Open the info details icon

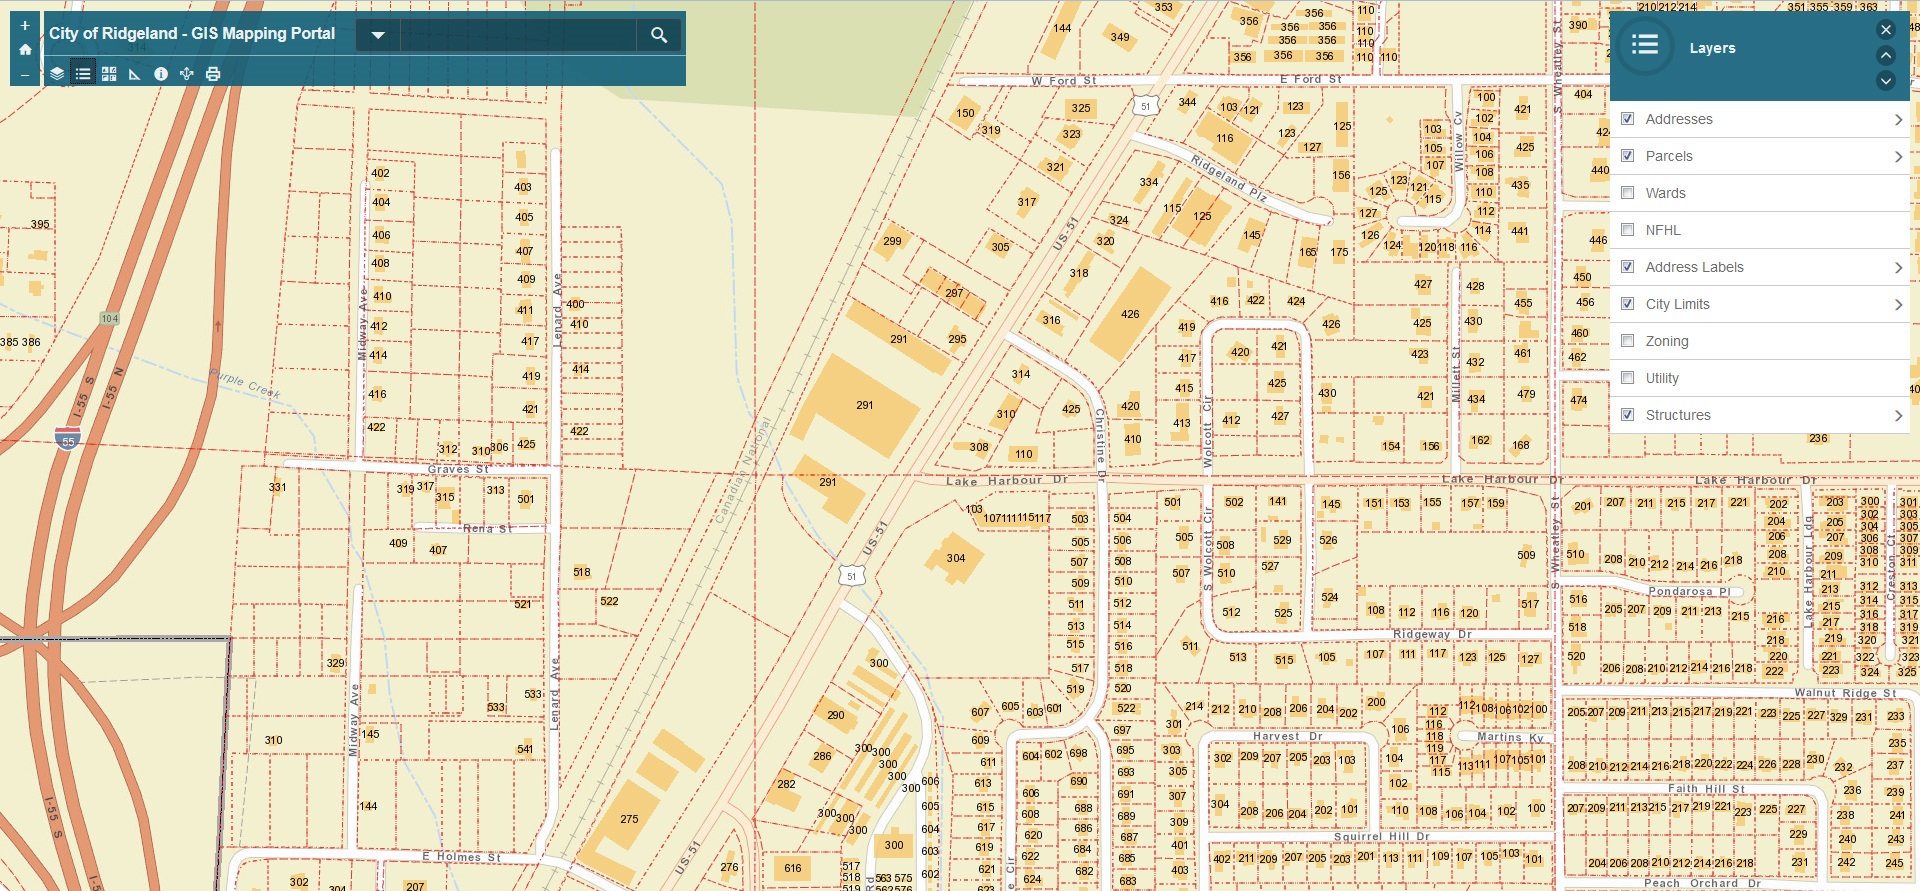[x=161, y=74]
